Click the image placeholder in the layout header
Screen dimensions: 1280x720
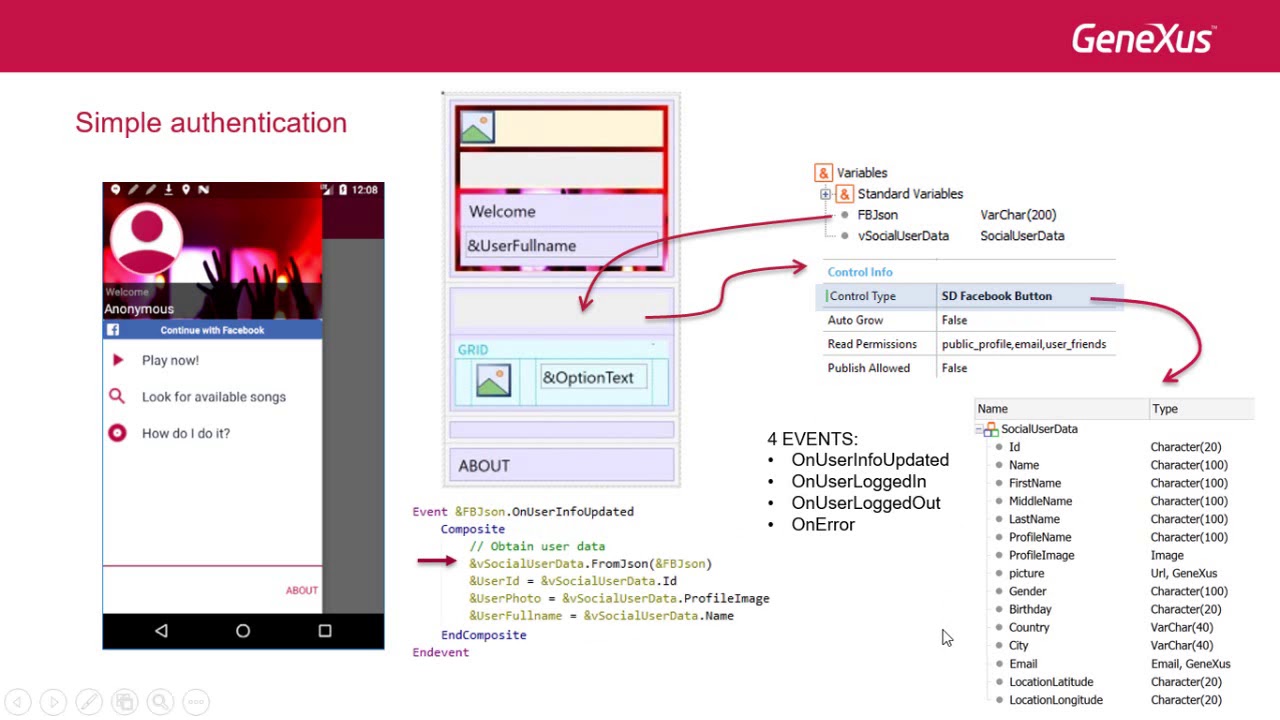coord(477,128)
